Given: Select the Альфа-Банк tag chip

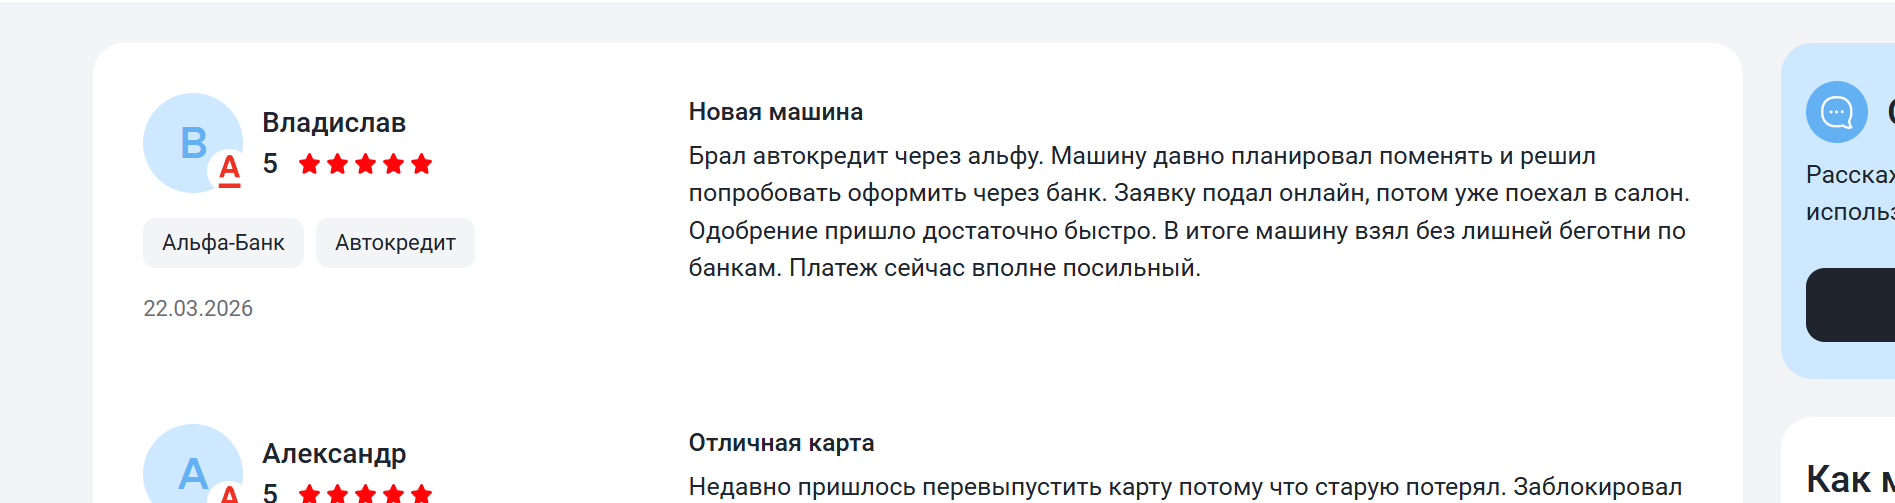Looking at the screenshot, I should 223,243.
